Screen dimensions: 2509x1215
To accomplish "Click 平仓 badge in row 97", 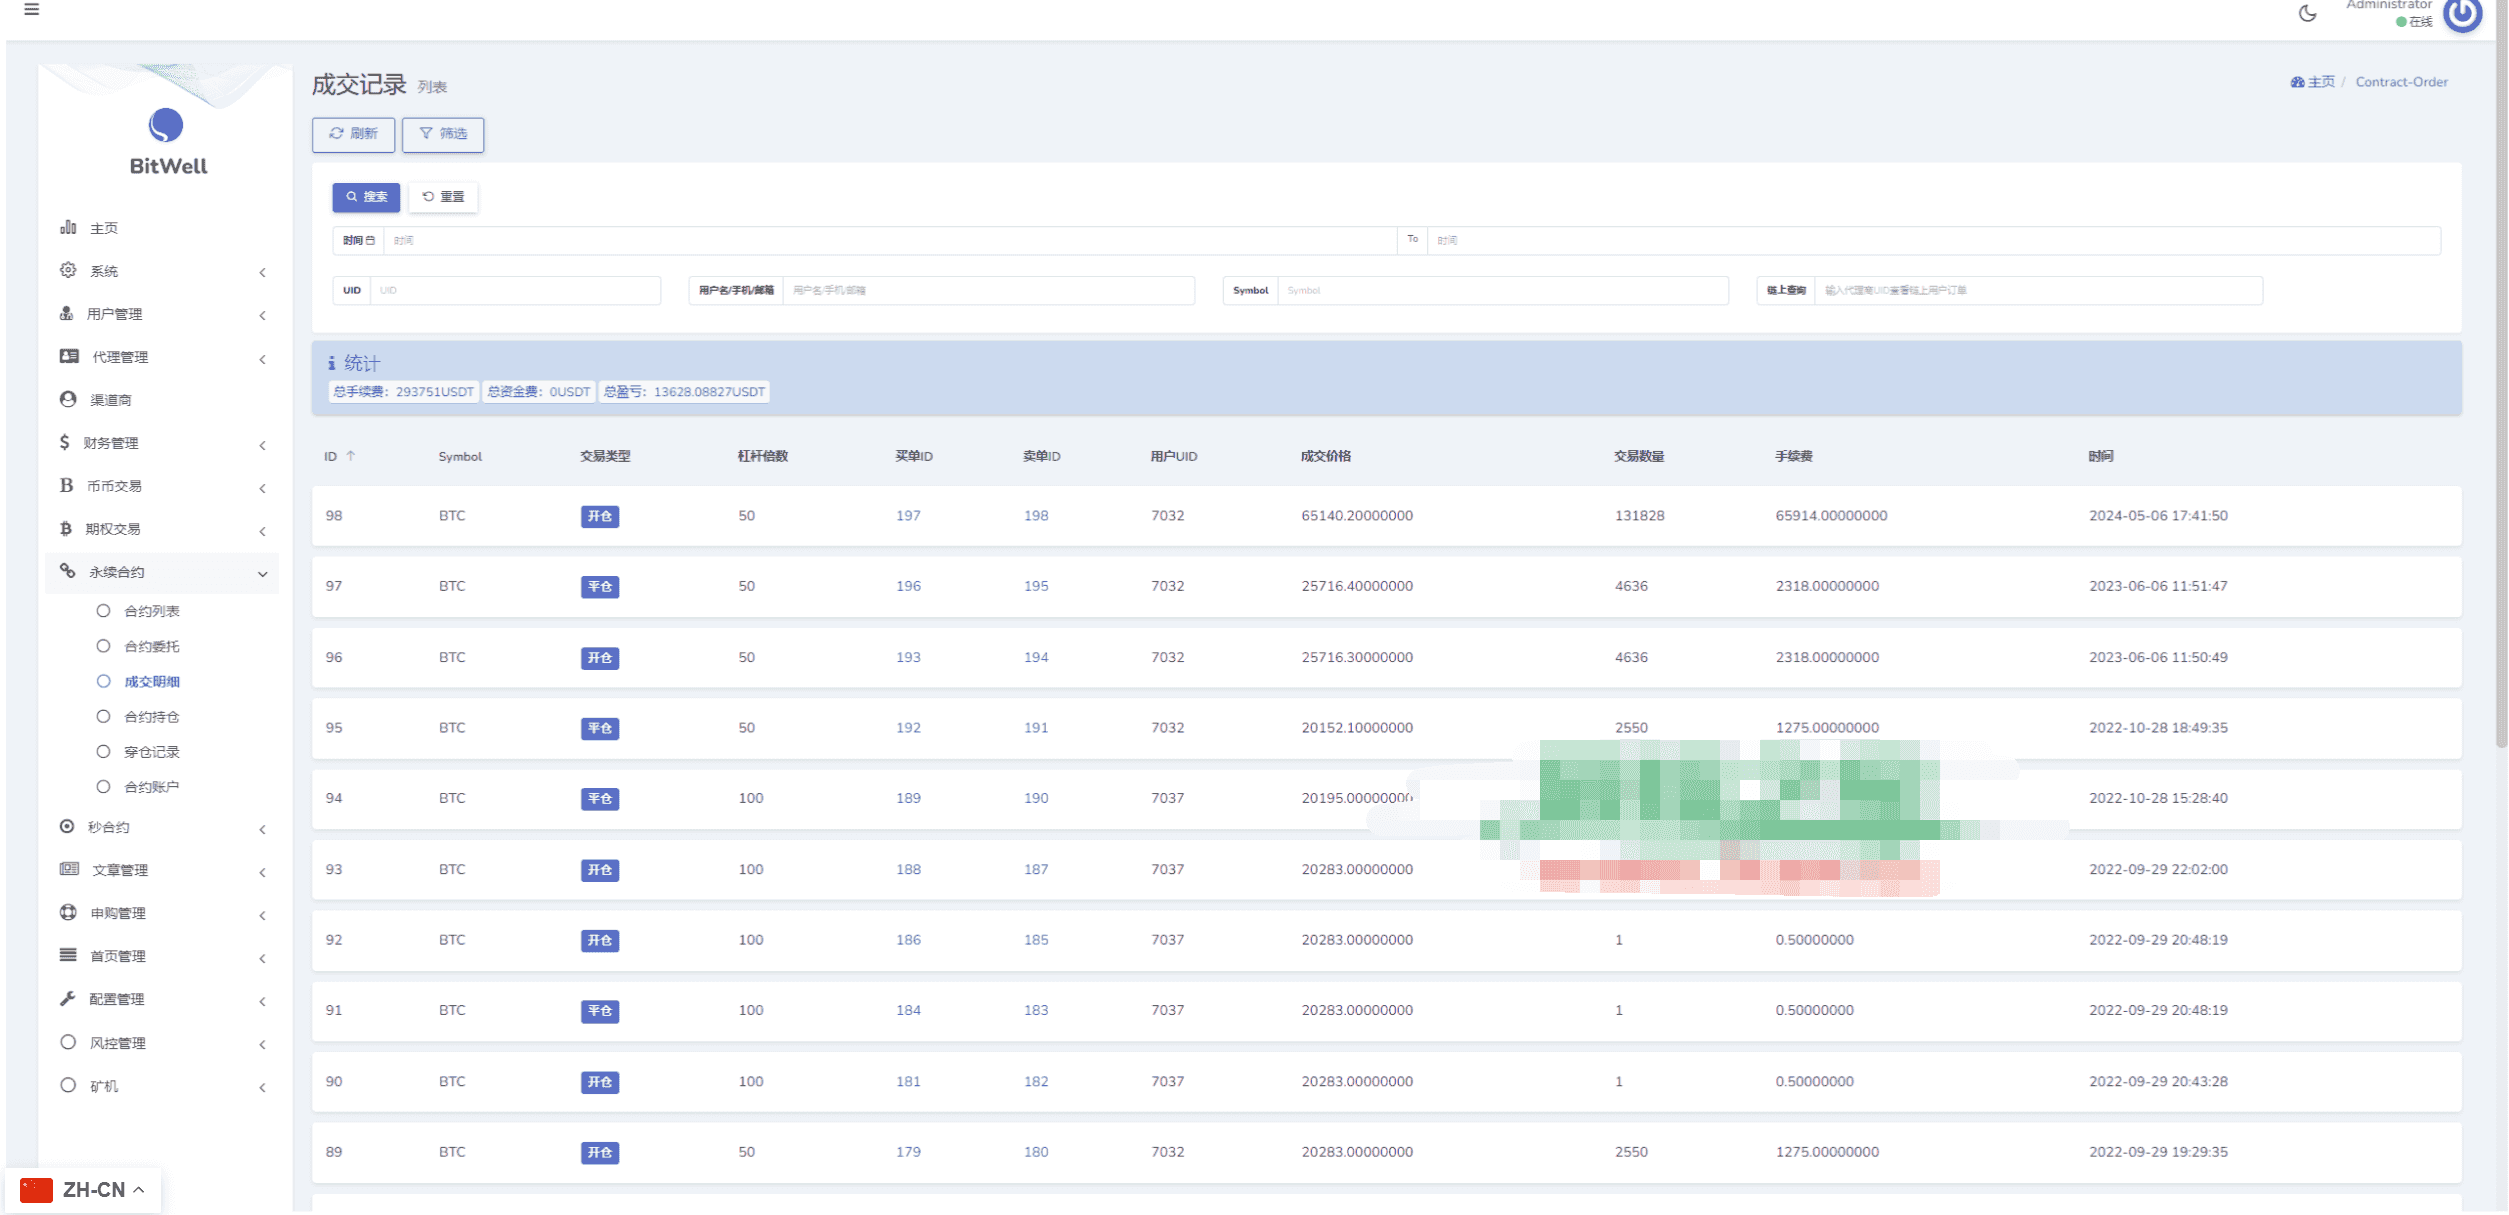I will click(600, 587).
